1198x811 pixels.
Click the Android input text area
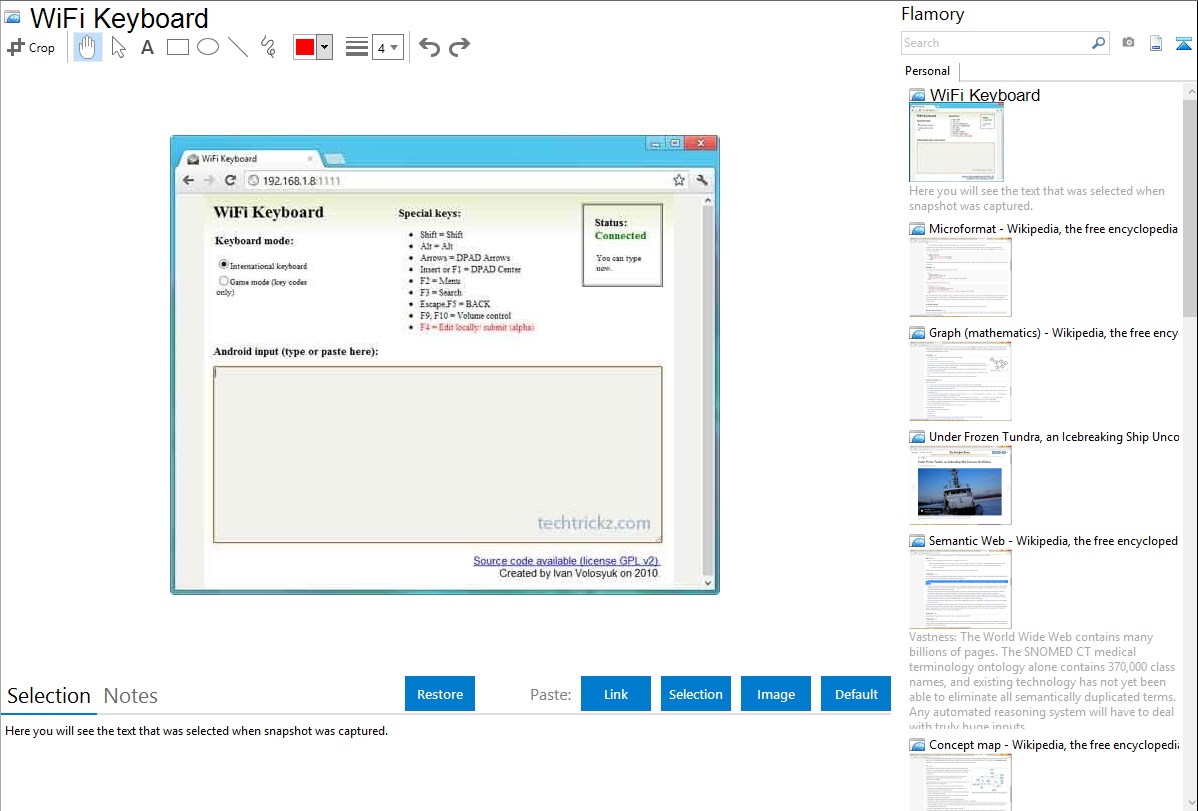coord(438,454)
